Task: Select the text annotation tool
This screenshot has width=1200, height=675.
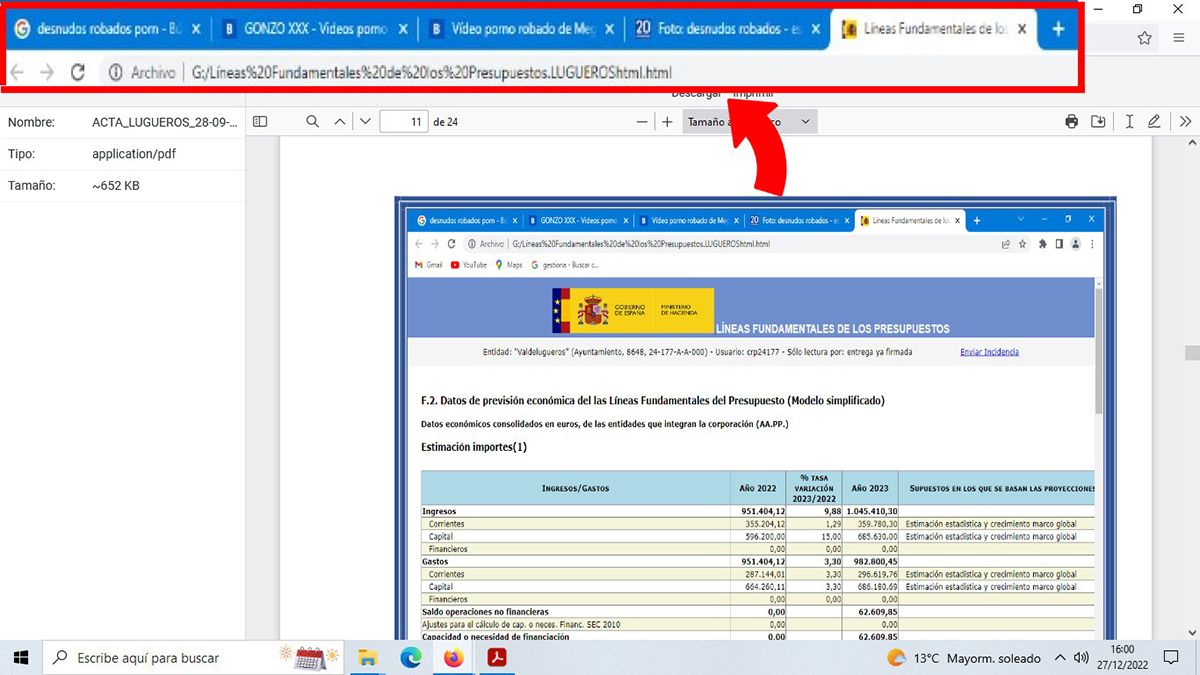Action: pos(1129,122)
